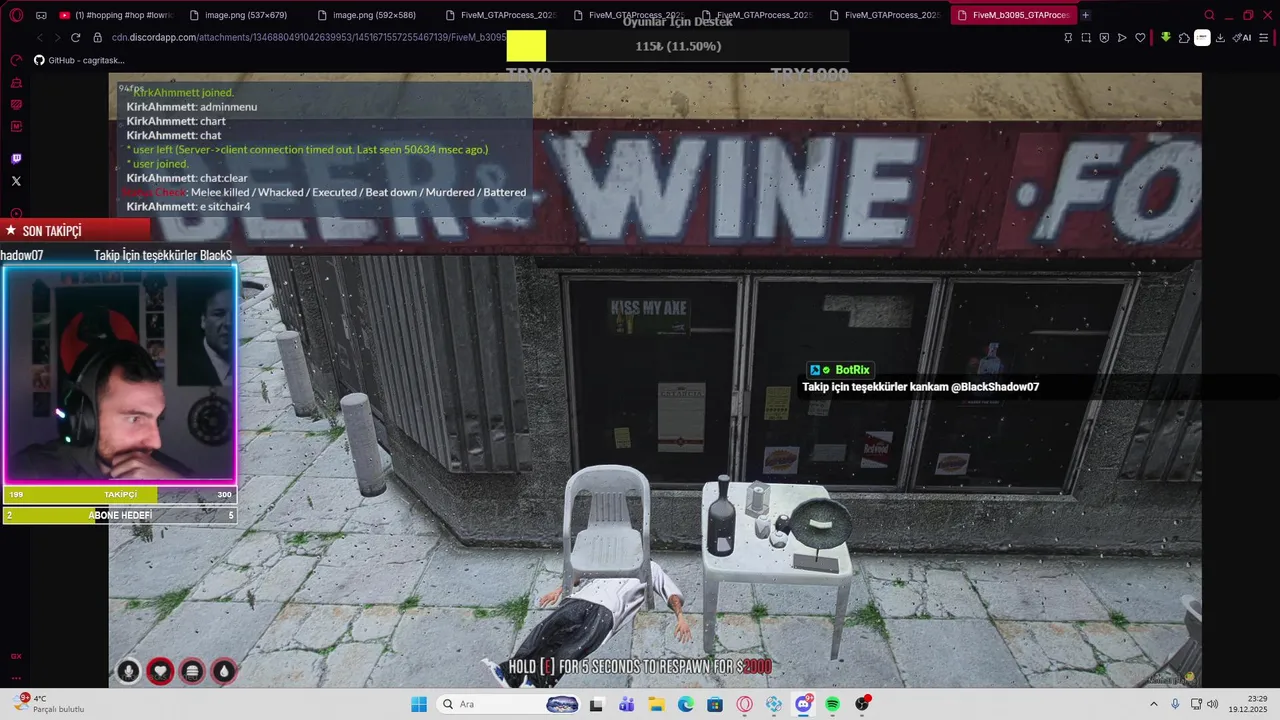Click the cdn.discordapp.com address bar

(308, 37)
